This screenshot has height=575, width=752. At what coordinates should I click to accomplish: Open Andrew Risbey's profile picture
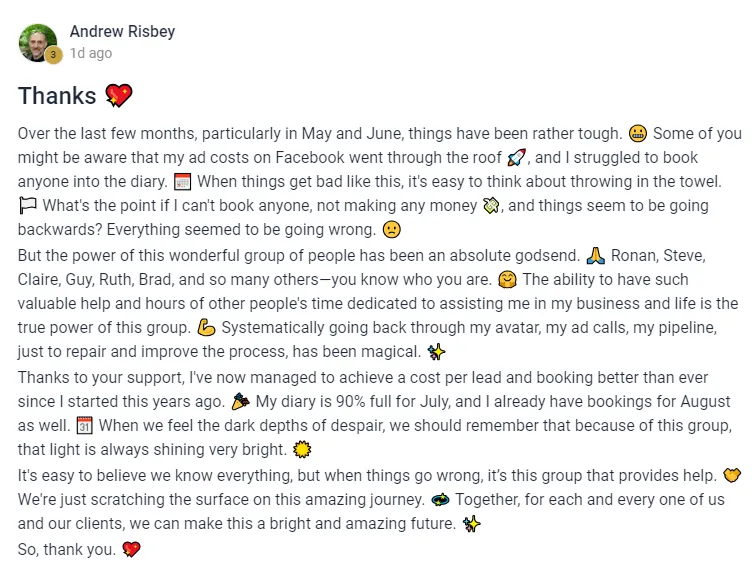pos(37,43)
